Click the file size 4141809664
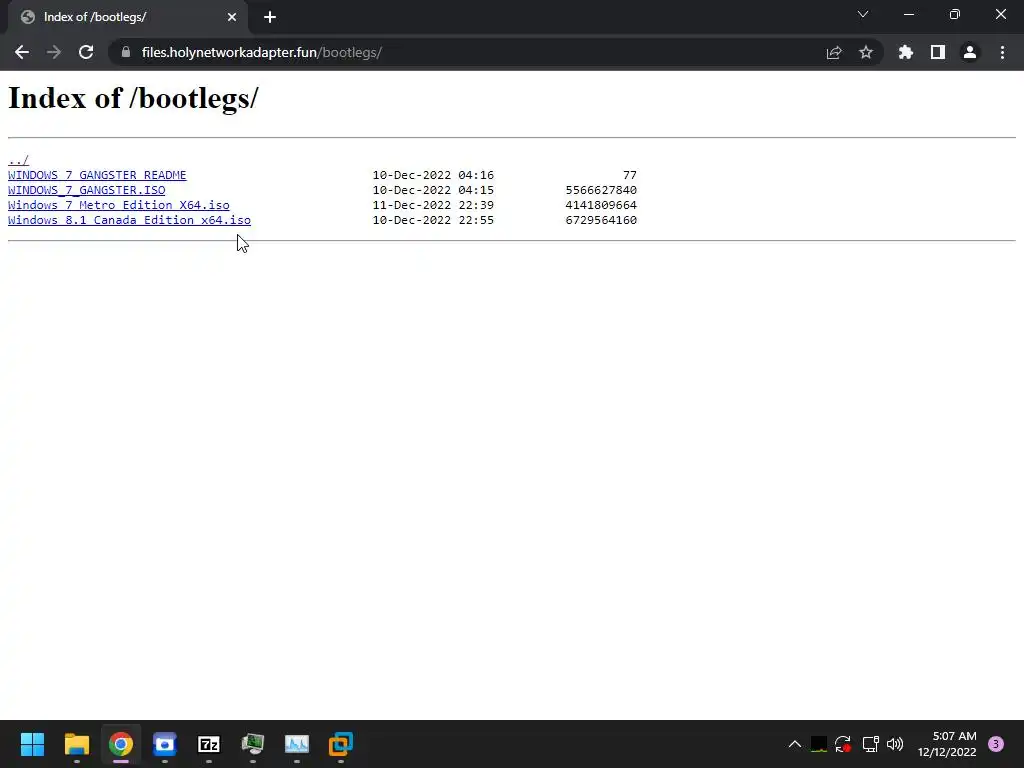 pyautogui.click(x=601, y=205)
